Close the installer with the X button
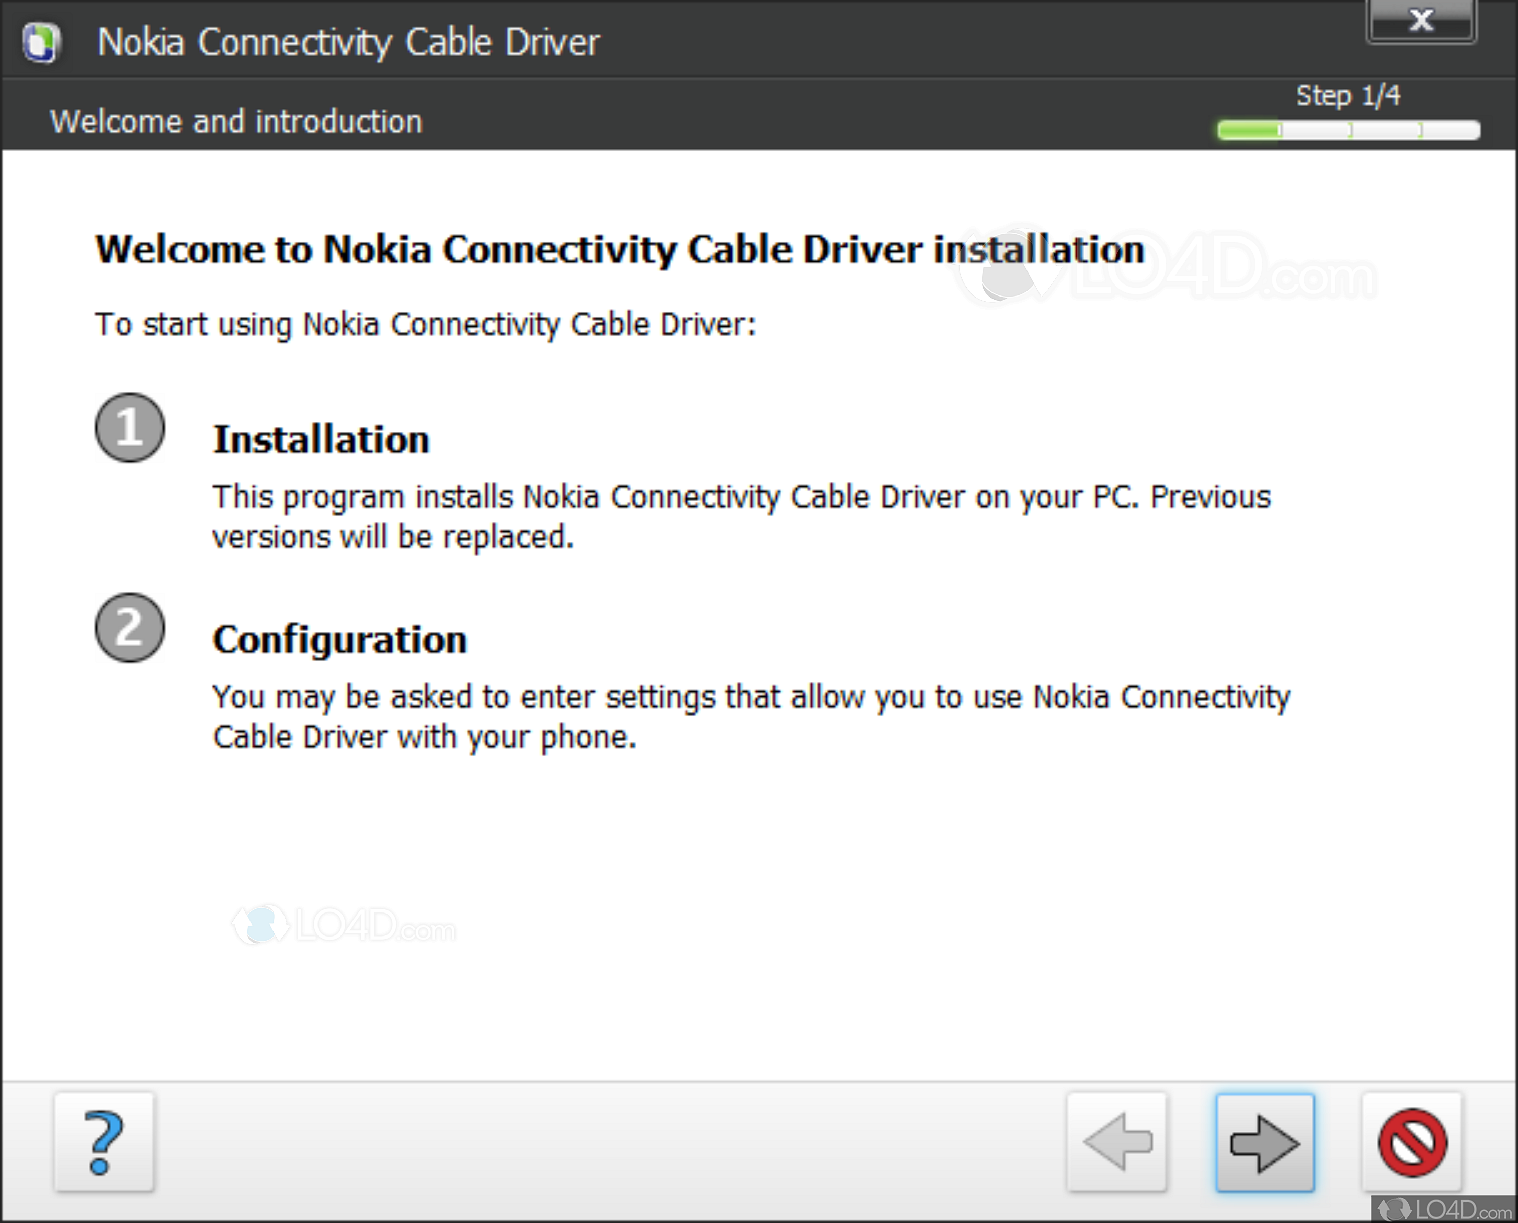Screen dimensions: 1518x1223 click(x=1420, y=20)
